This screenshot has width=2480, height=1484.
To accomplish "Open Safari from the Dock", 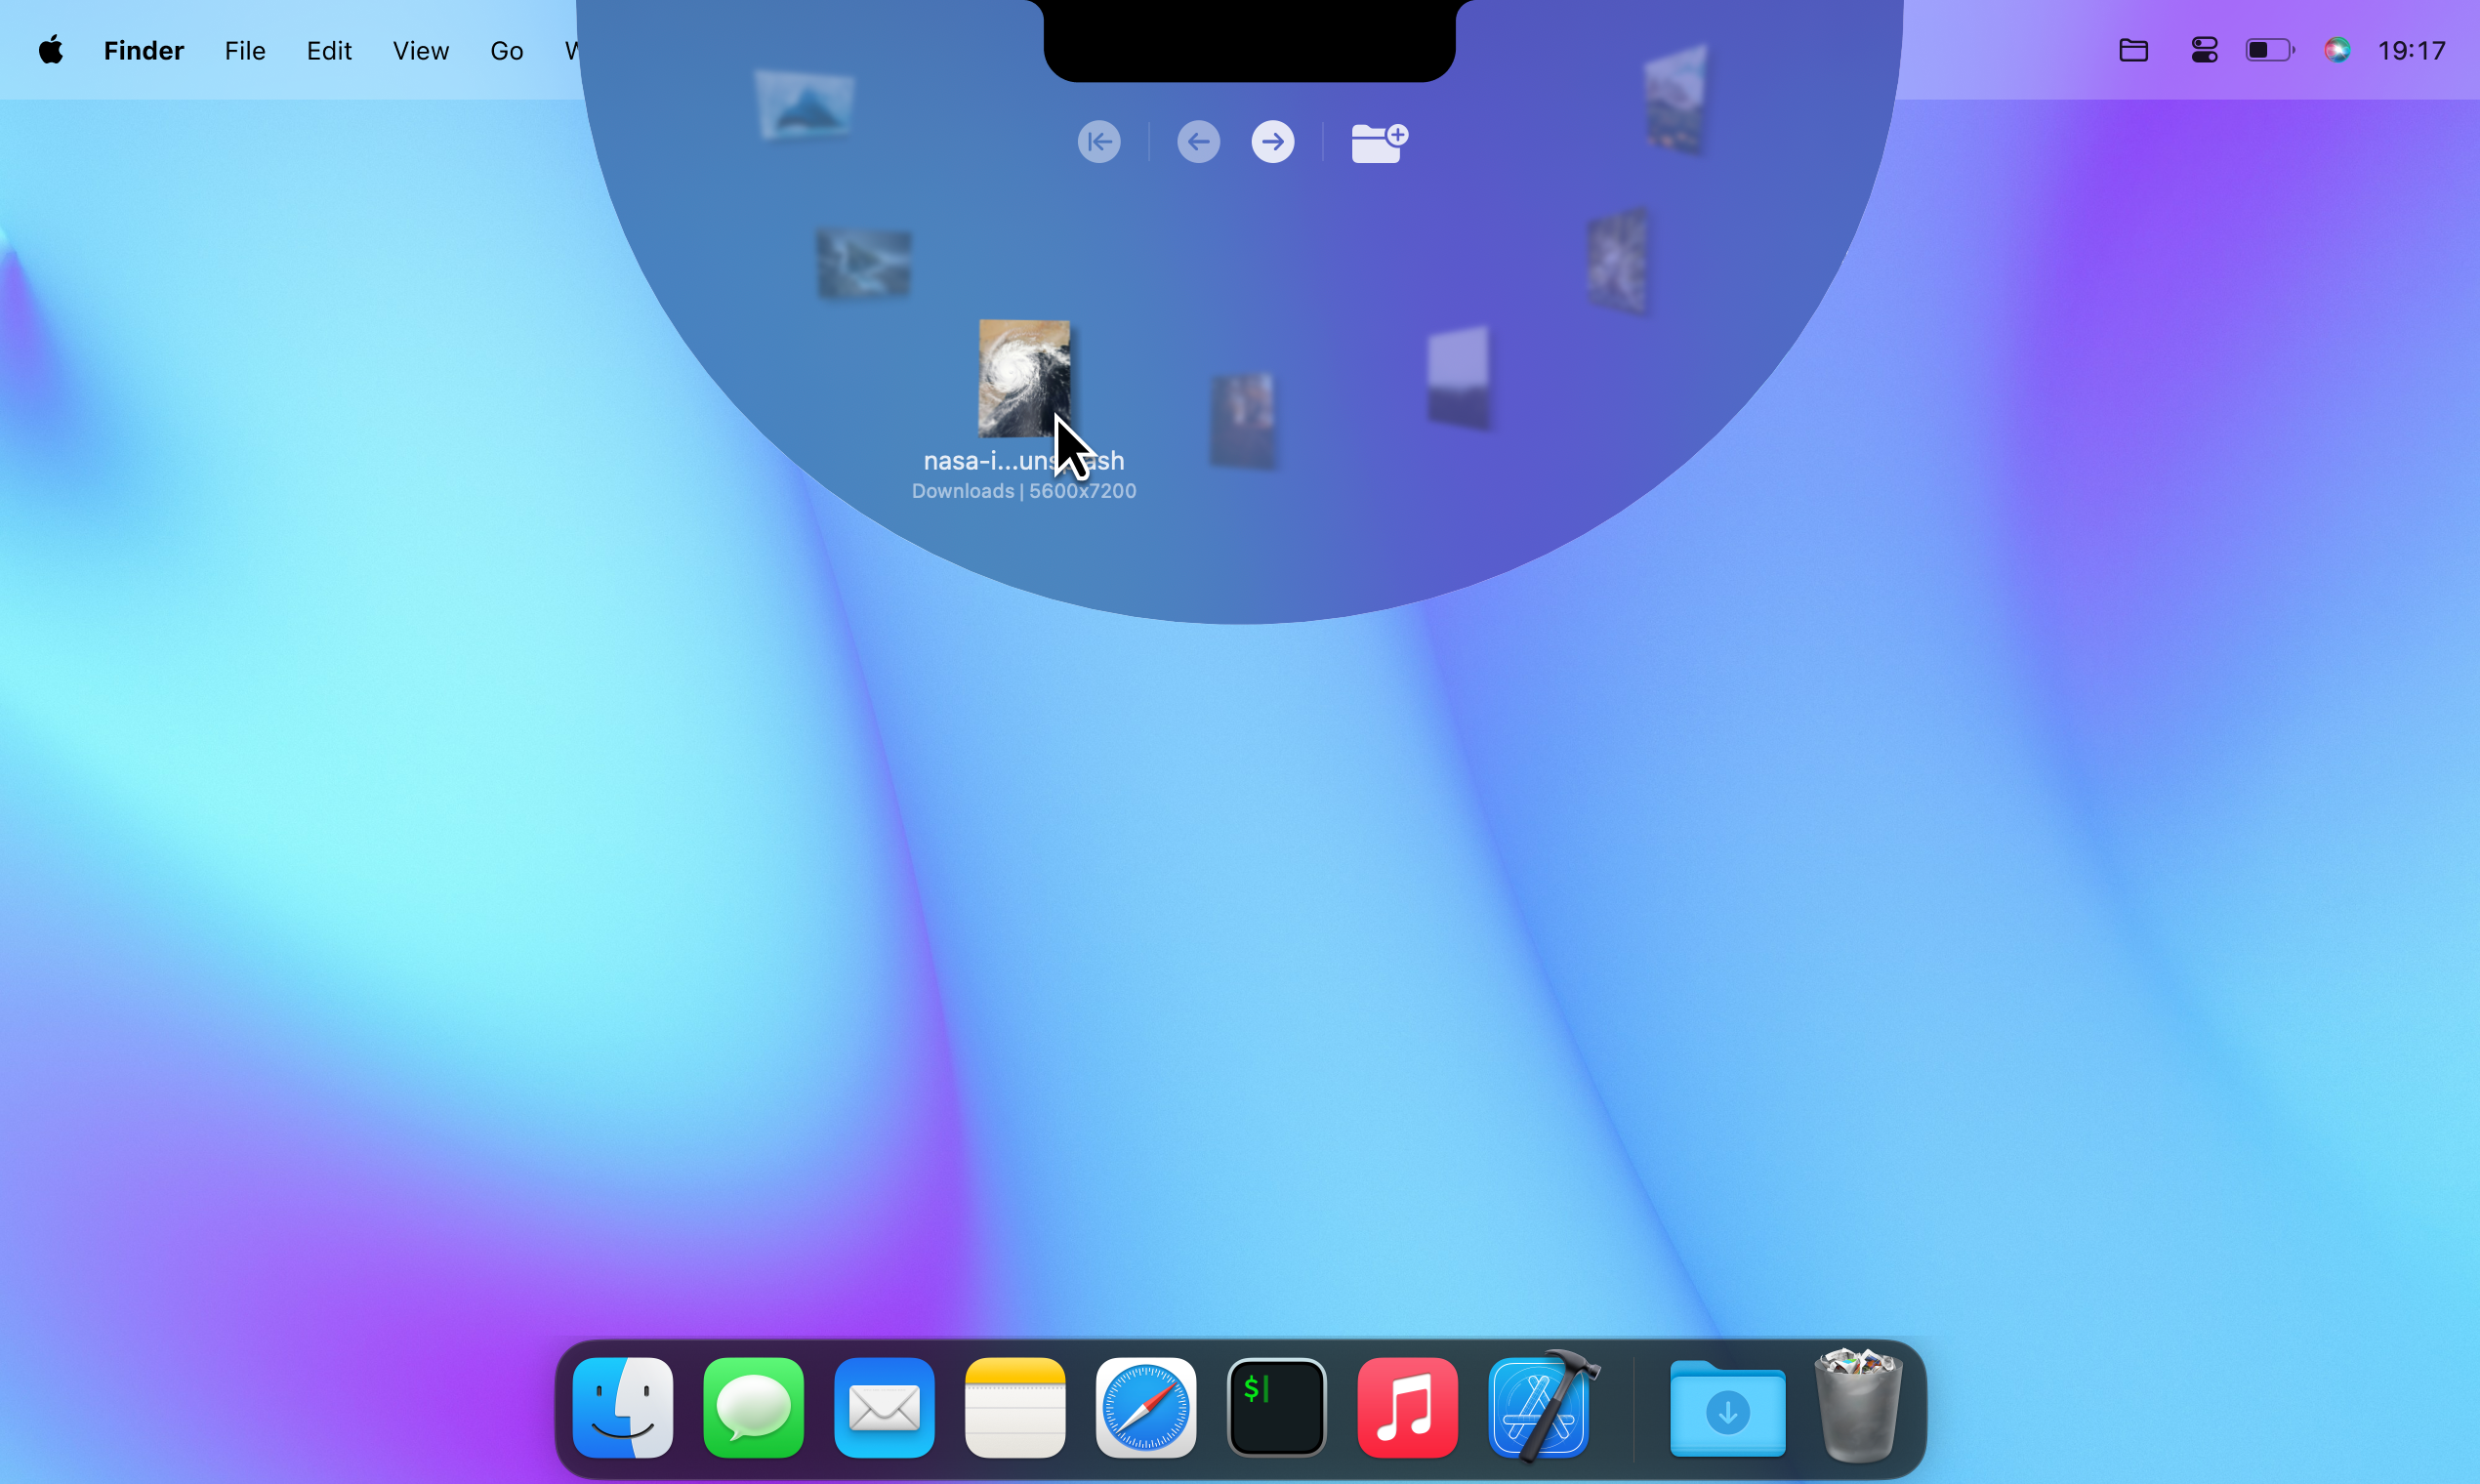I will pyautogui.click(x=1145, y=1407).
